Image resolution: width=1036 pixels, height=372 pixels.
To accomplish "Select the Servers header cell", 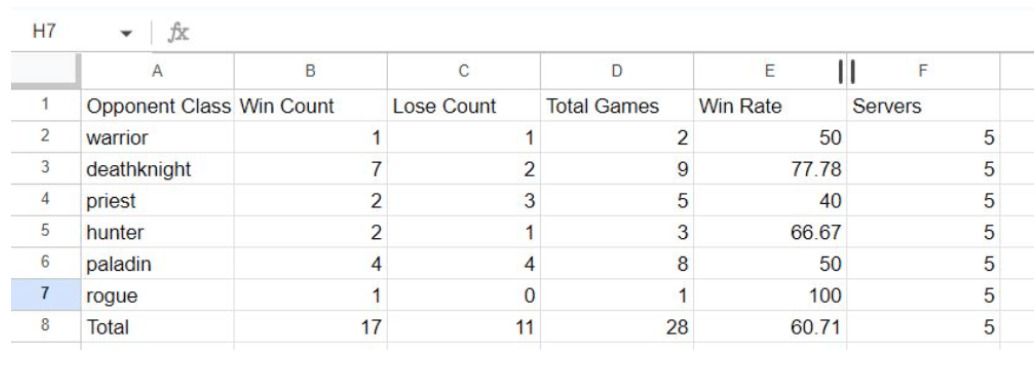I will coord(924,105).
